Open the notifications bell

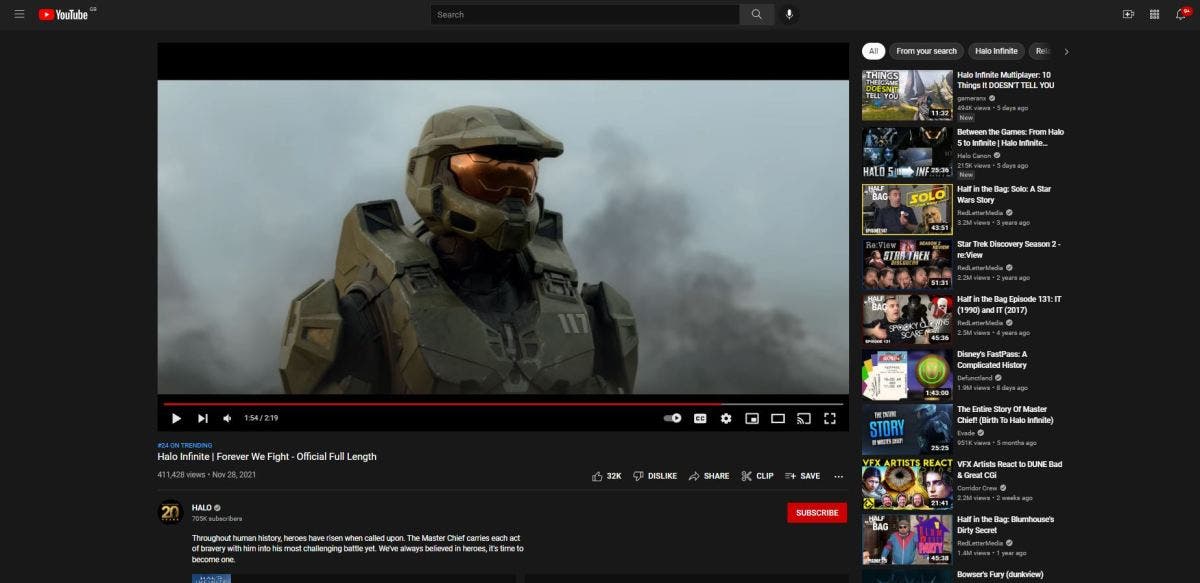pos(1182,14)
